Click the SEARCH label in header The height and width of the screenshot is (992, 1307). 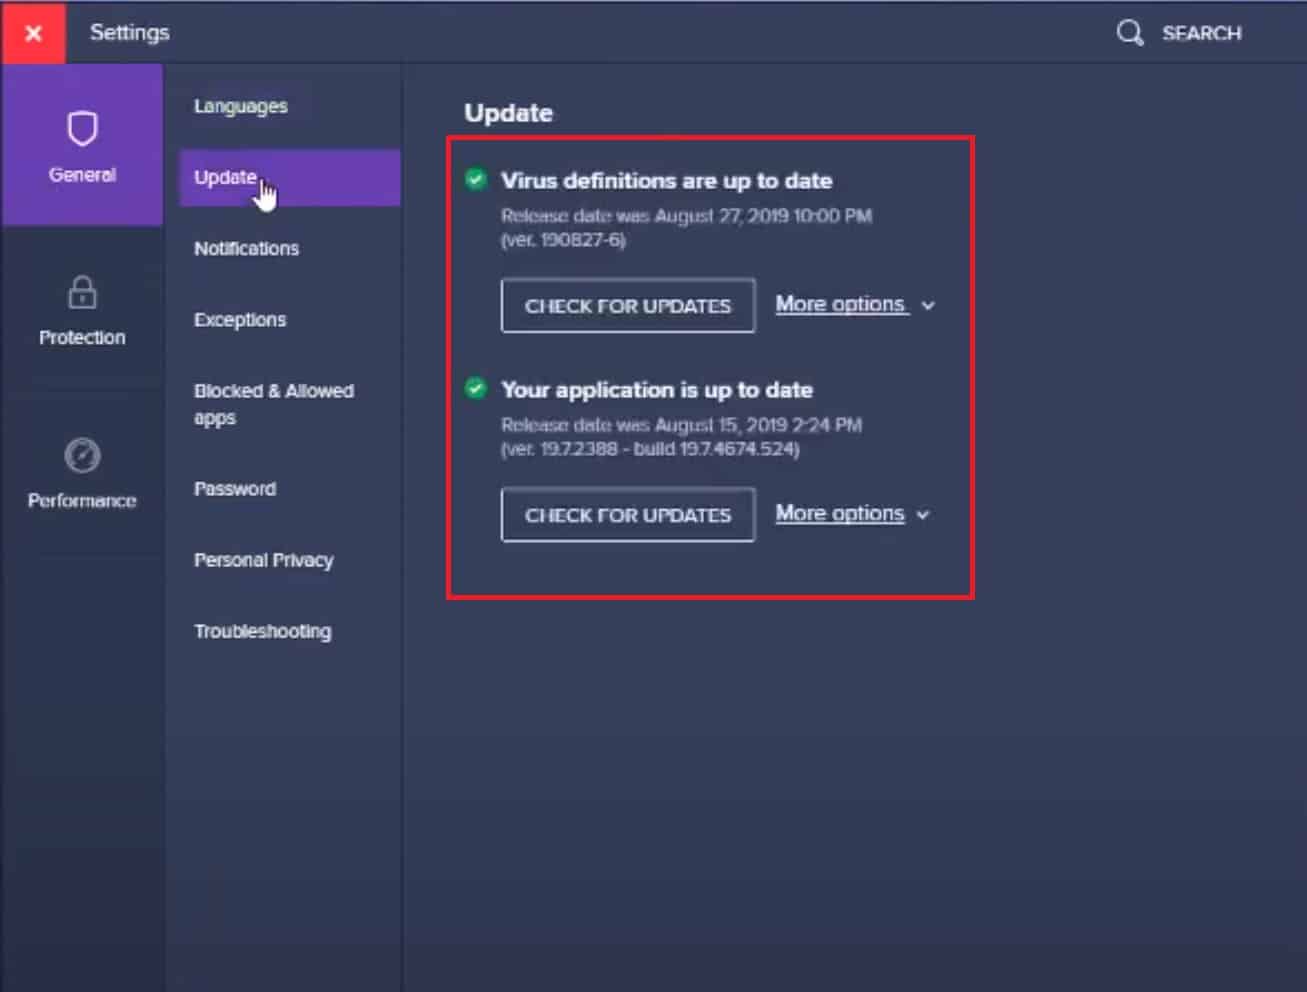pos(1202,33)
